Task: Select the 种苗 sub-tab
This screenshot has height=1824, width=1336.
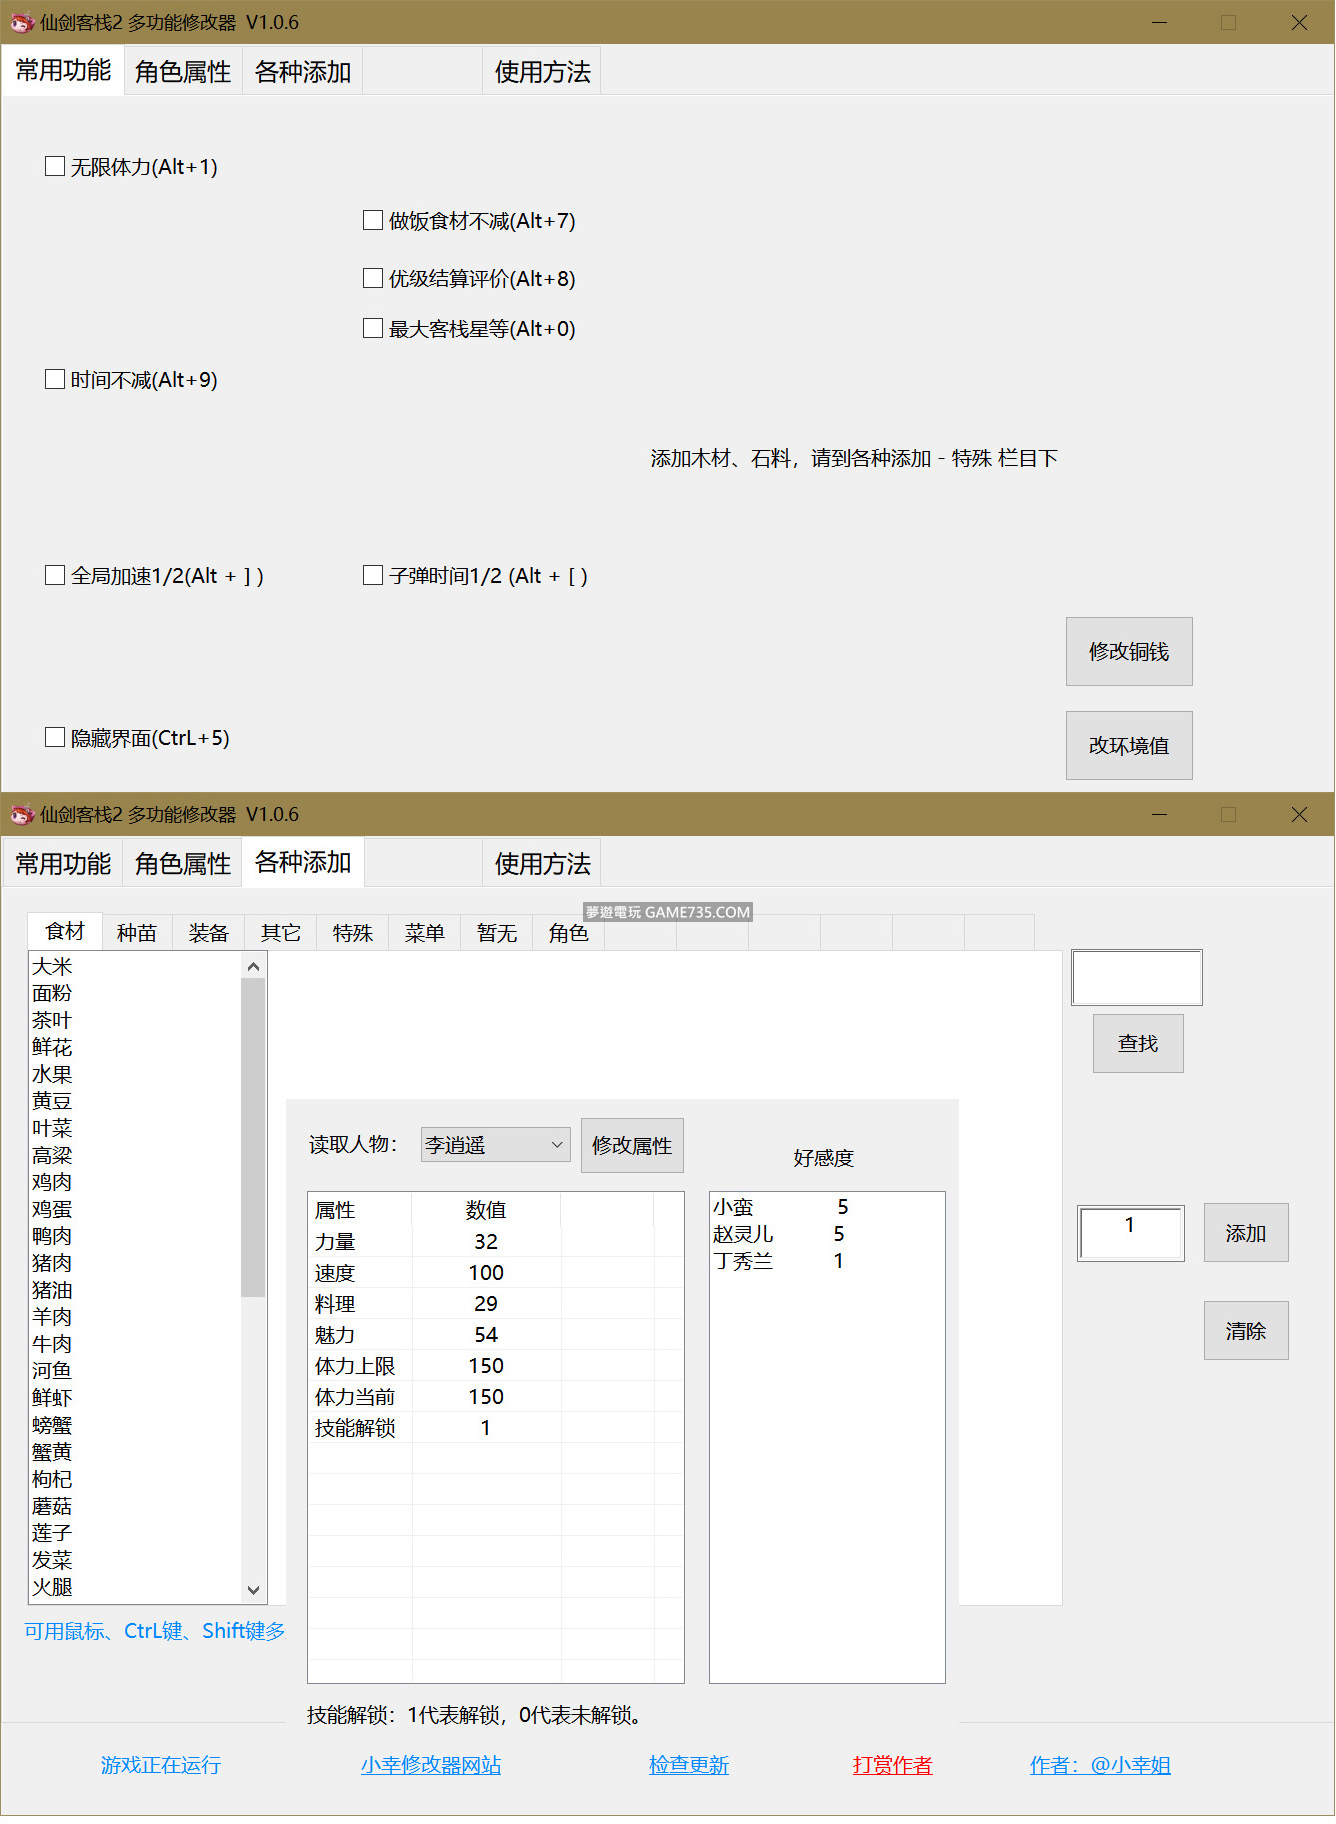Action: point(137,933)
